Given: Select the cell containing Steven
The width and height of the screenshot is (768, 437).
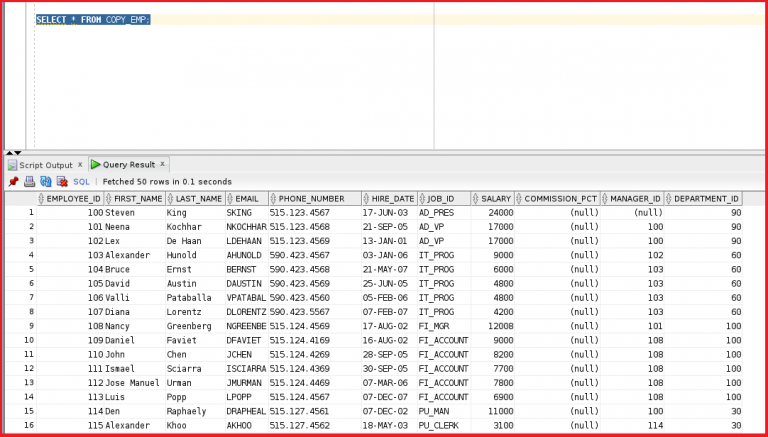Looking at the screenshot, I should (135, 213).
